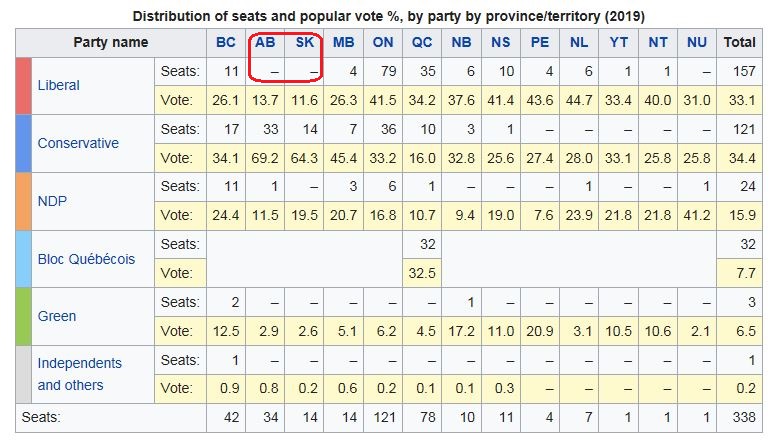
Task: Click the Total column header
Action: (x=739, y=43)
